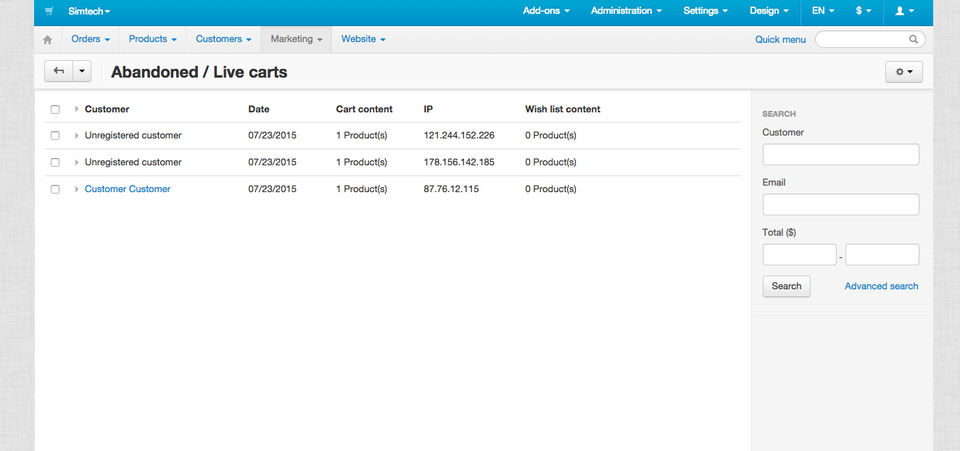Viewport: 960px width, 451px height.
Task: Toggle the select-all header checkbox
Action: (55, 110)
